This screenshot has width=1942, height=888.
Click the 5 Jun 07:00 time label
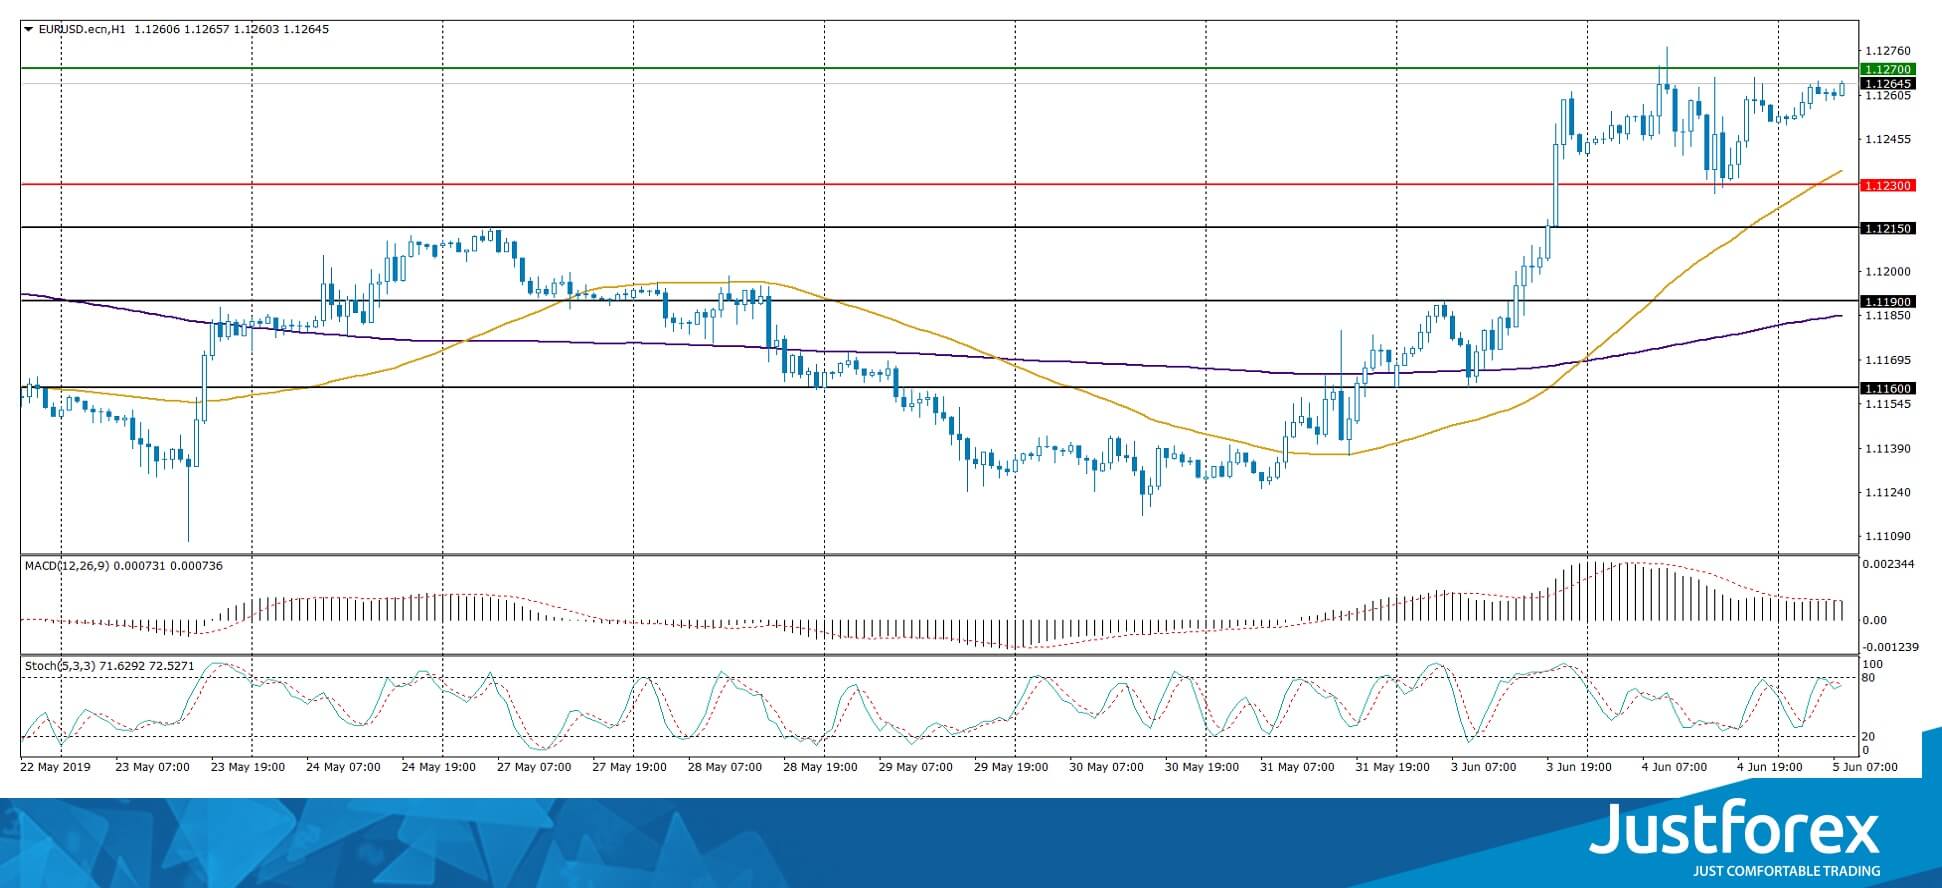[x=1865, y=767]
